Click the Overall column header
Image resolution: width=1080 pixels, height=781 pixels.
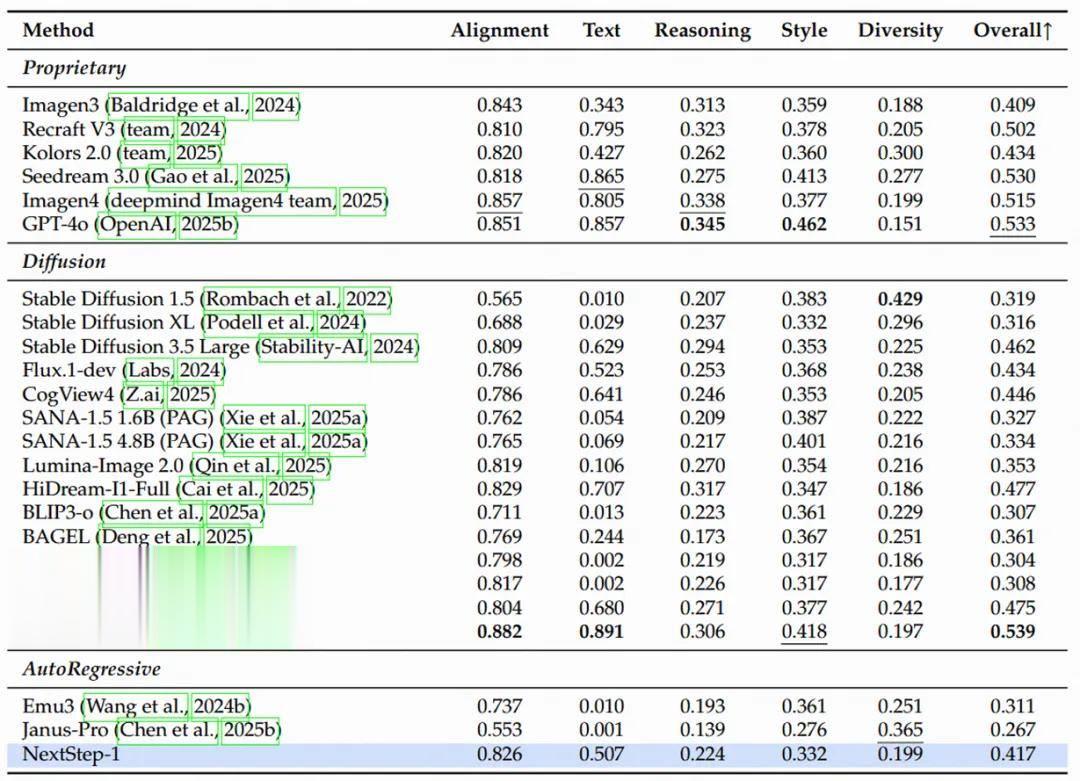1012,30
